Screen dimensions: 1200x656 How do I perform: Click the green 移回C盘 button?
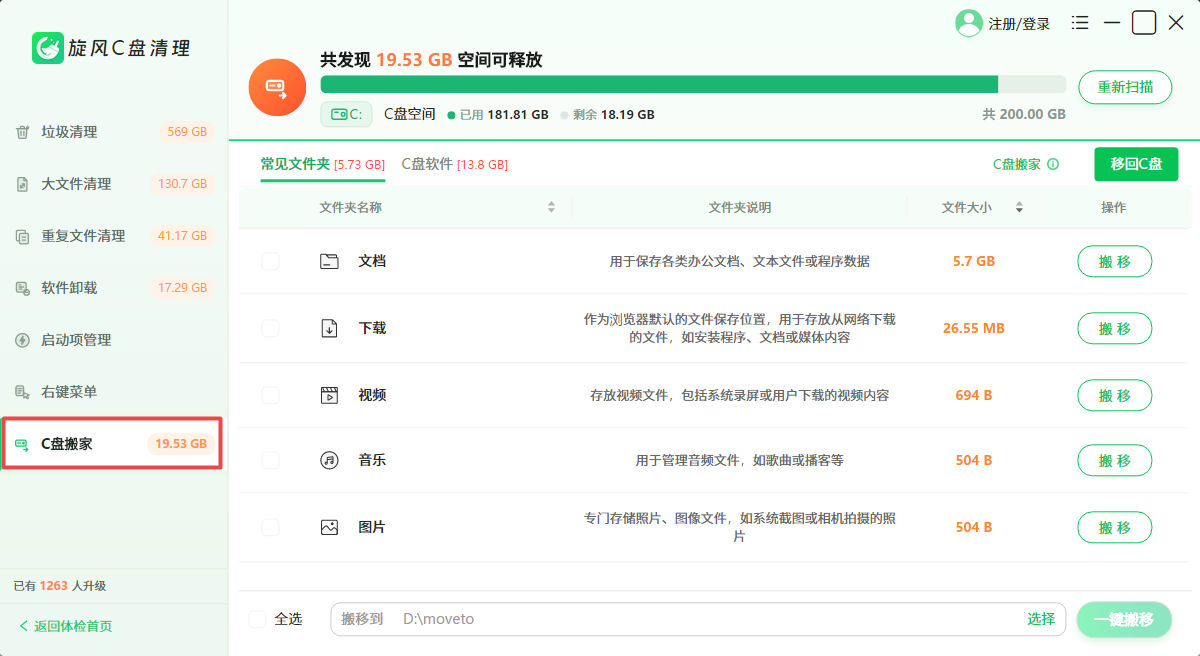1136,164
